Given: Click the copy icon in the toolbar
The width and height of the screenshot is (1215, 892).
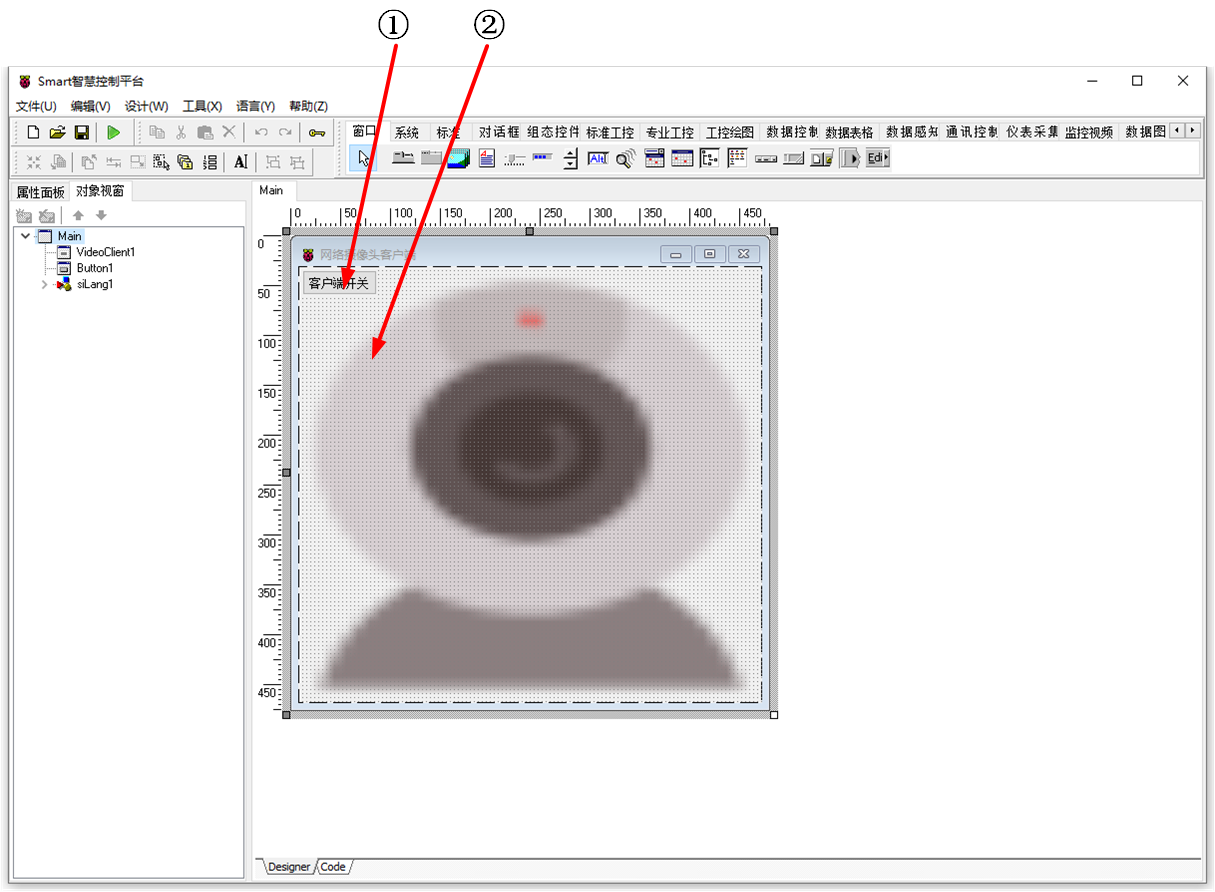Looking at the screenshot, I should click(x=156, y=132).
